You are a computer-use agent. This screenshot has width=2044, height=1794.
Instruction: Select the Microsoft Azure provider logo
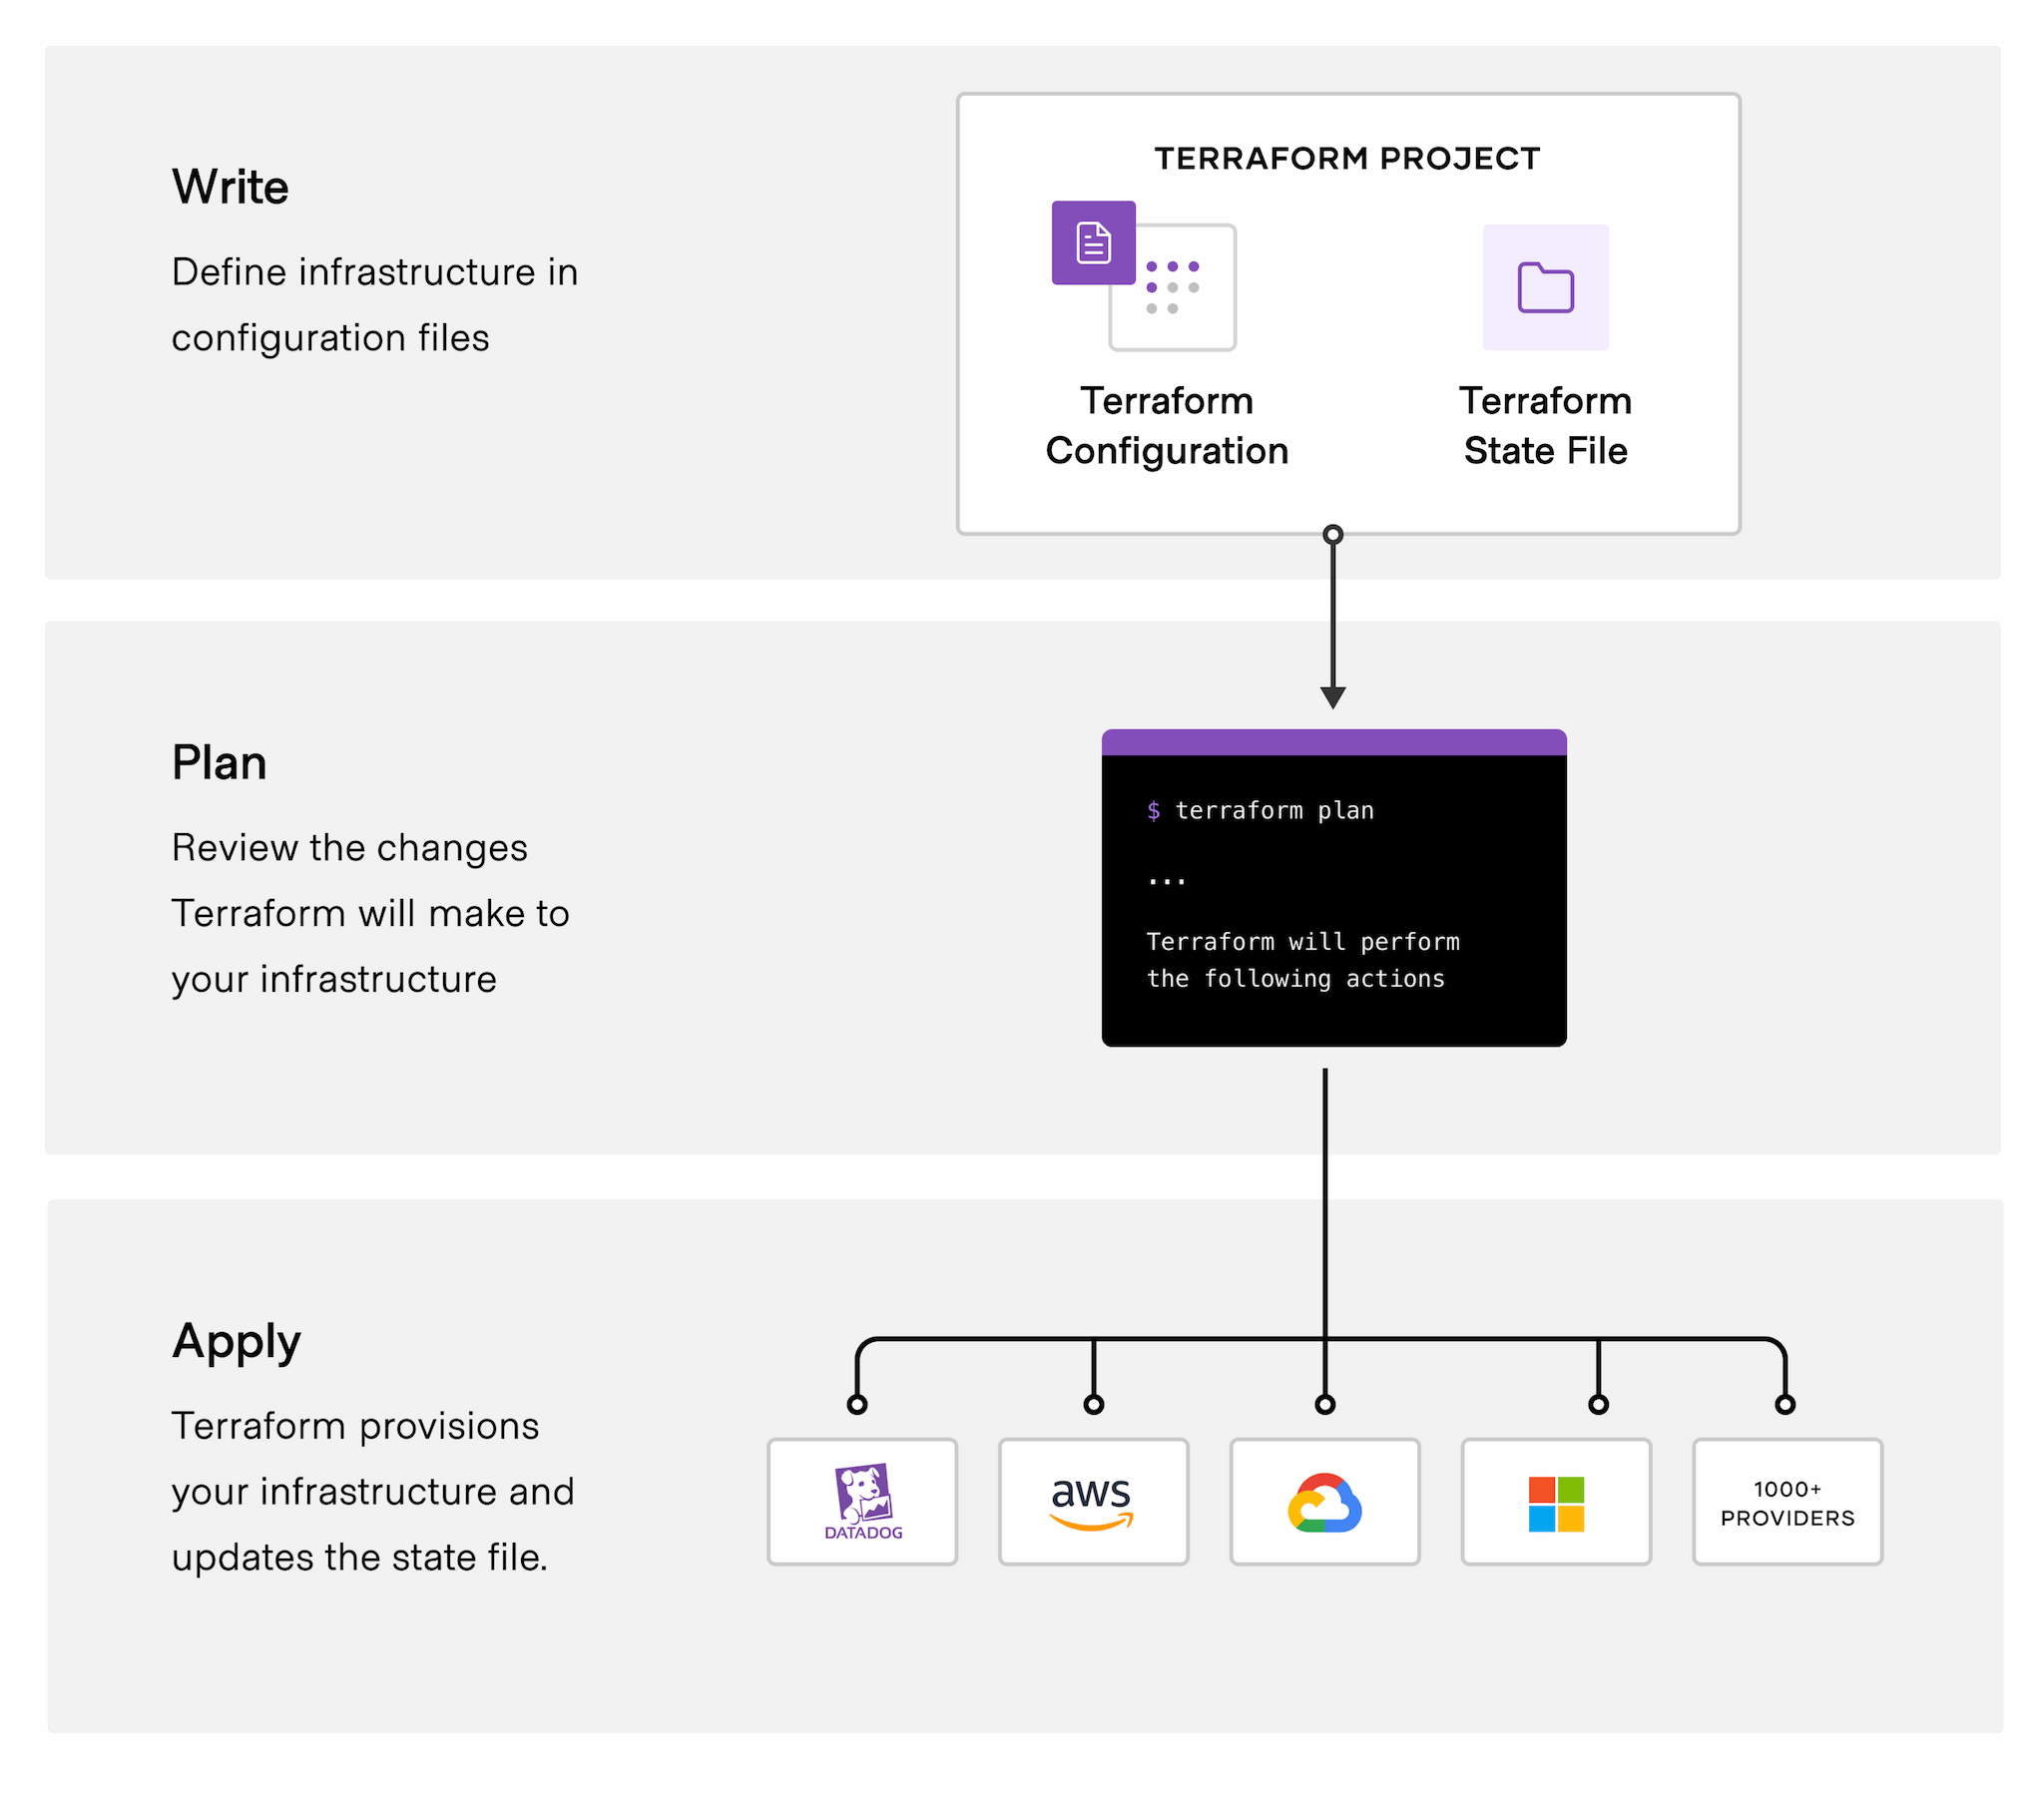(1555, 1502)
